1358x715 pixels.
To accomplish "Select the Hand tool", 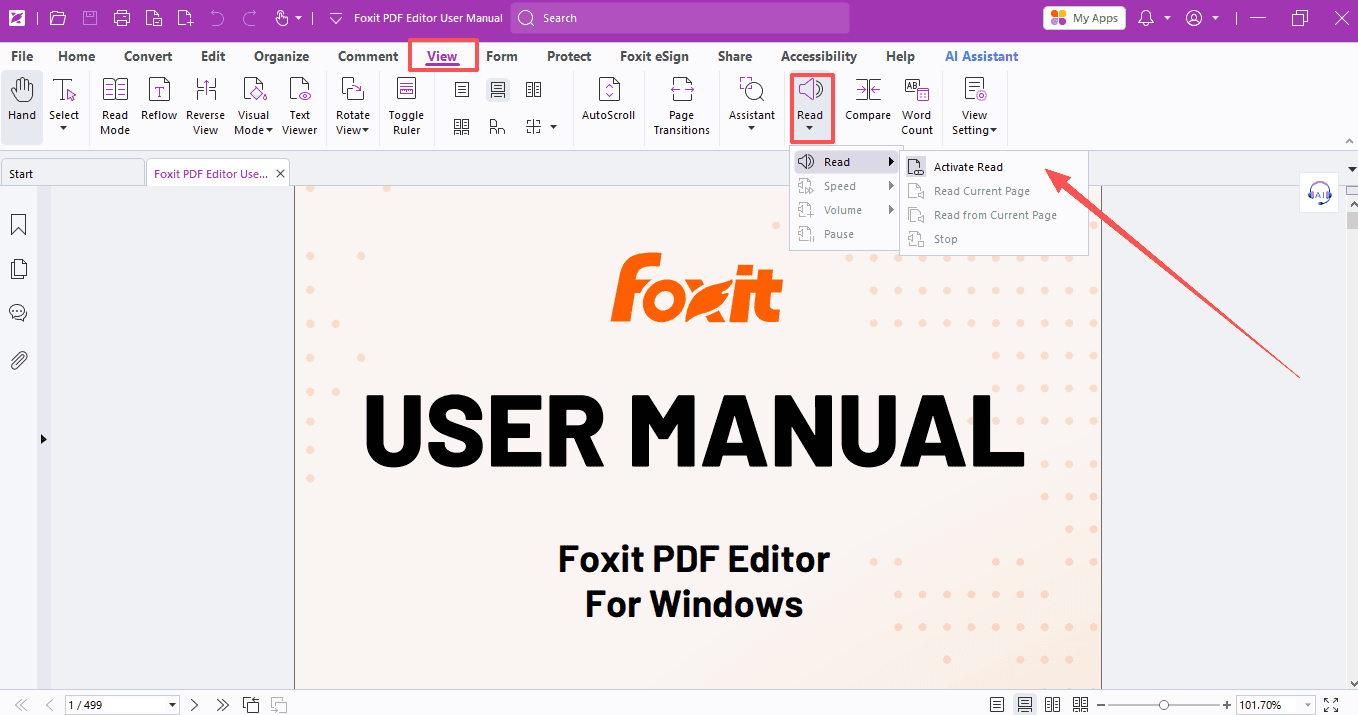I will 22,106.
